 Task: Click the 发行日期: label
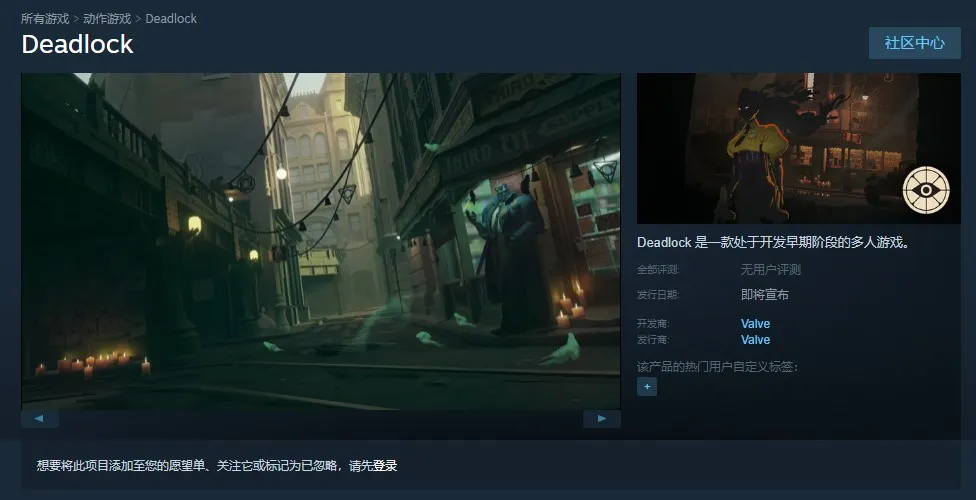pyautogui.click(x=657, y=295)
